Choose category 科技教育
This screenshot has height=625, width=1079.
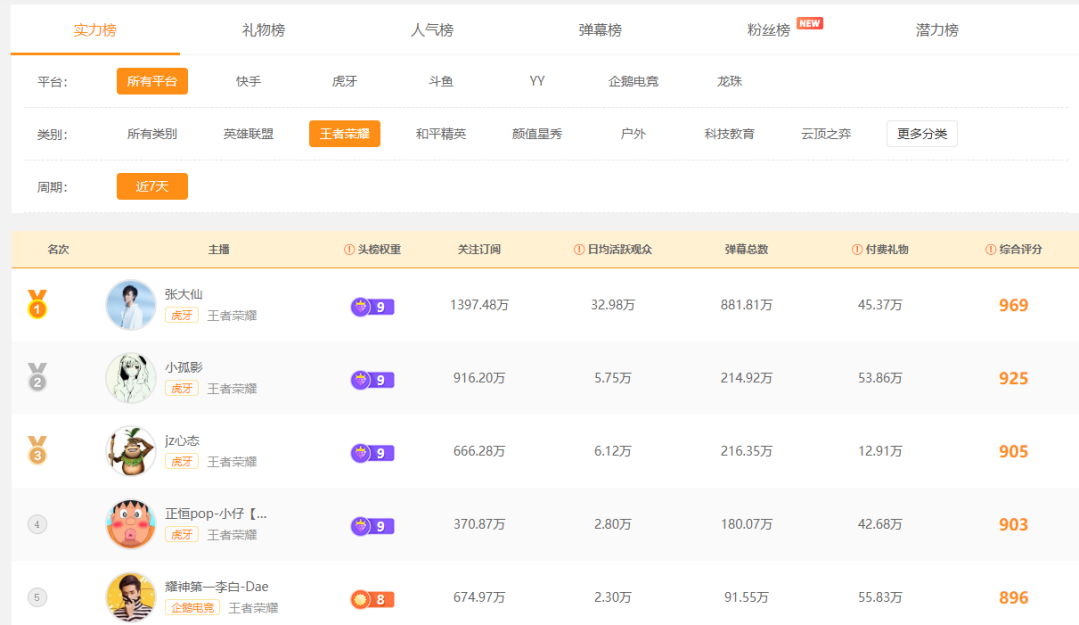729,134
